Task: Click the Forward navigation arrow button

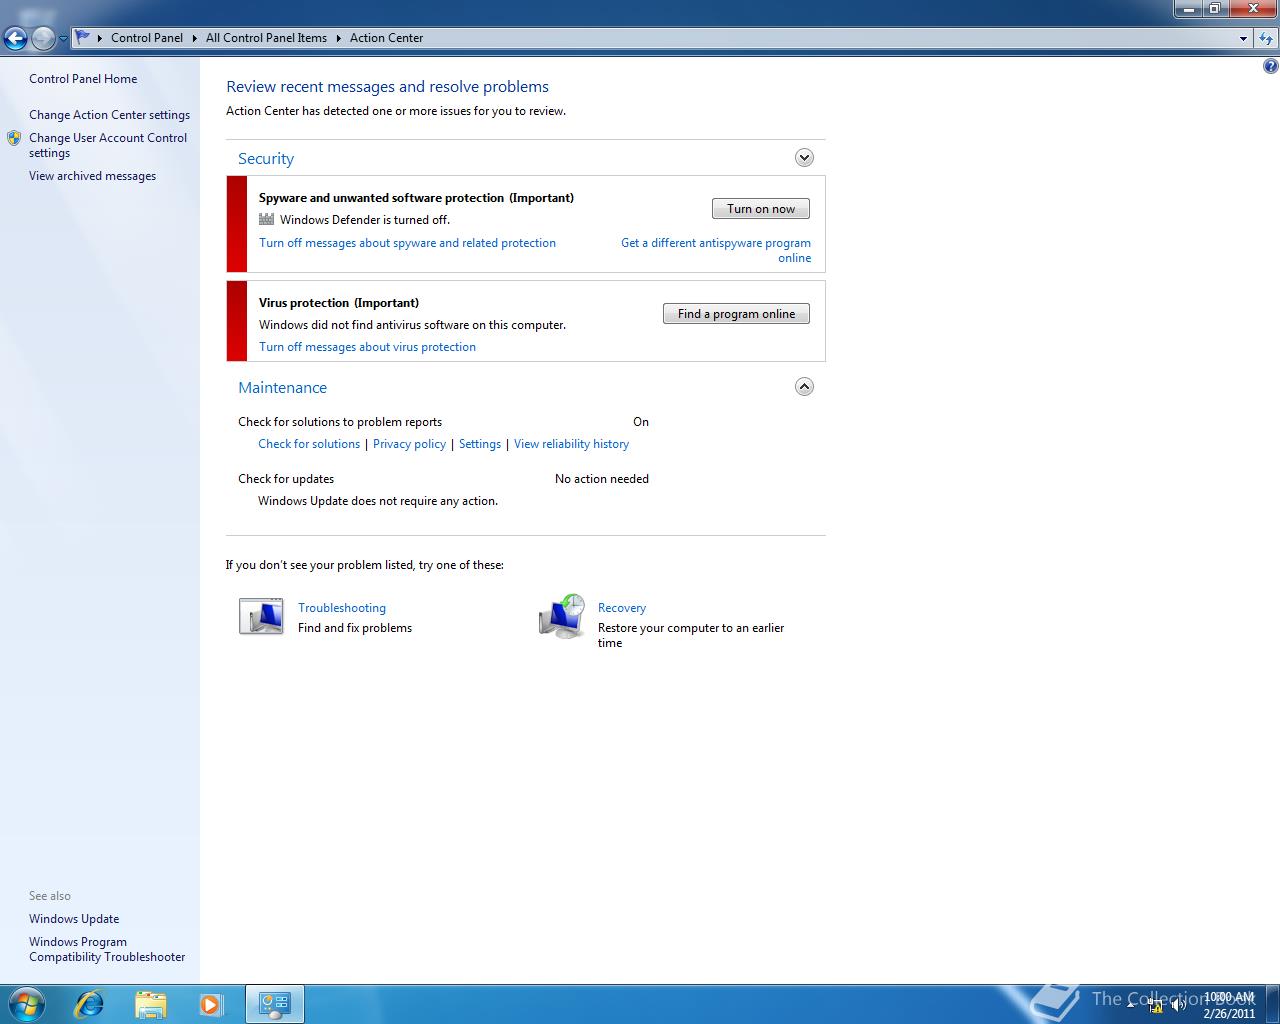Action: pyautogui.click(x=43, y=39)
